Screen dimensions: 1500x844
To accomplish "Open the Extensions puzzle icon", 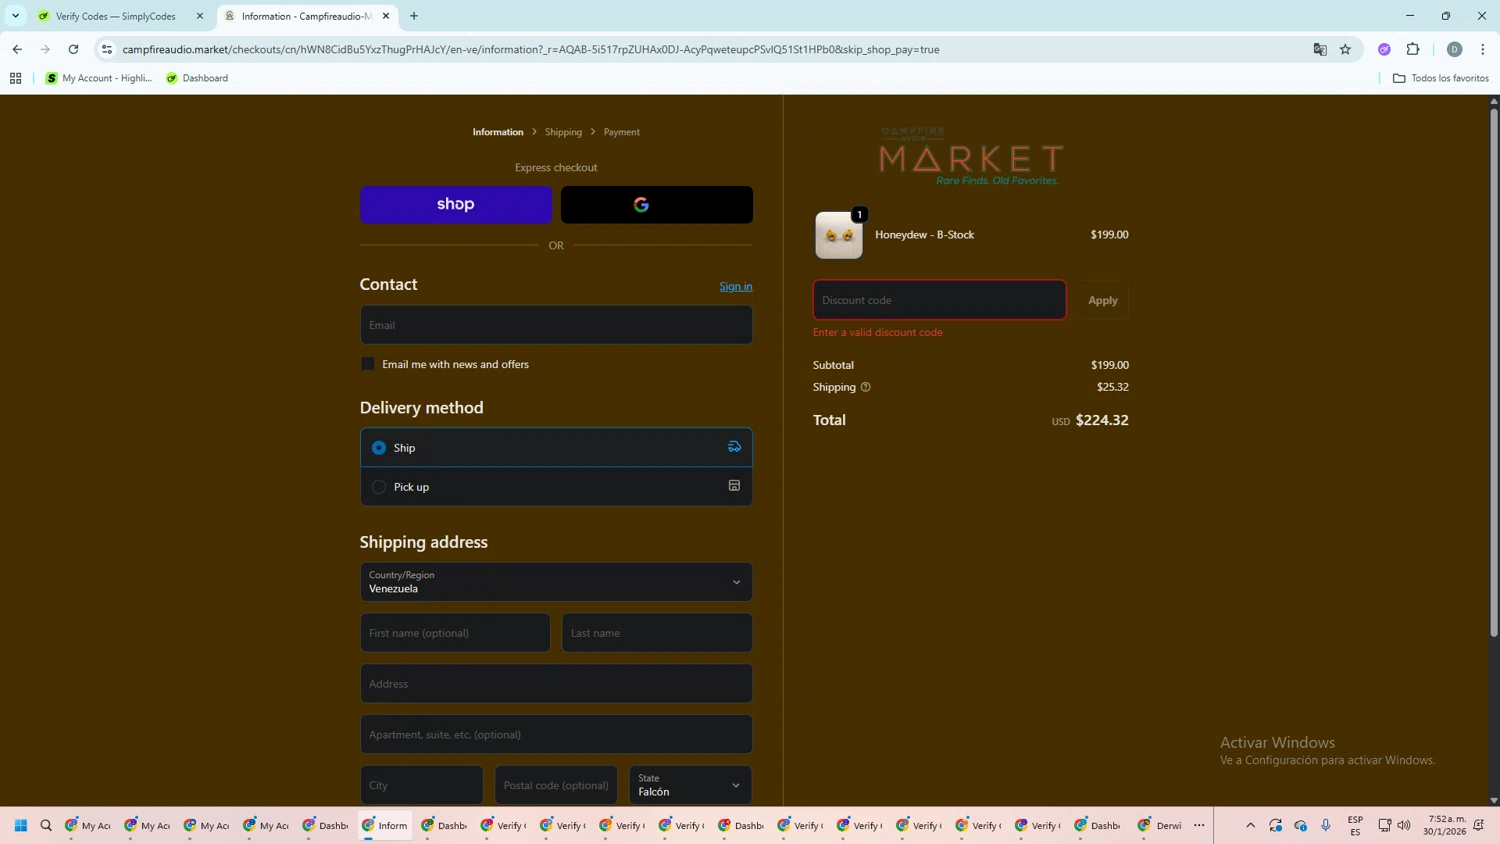I will coord(1413,49).
